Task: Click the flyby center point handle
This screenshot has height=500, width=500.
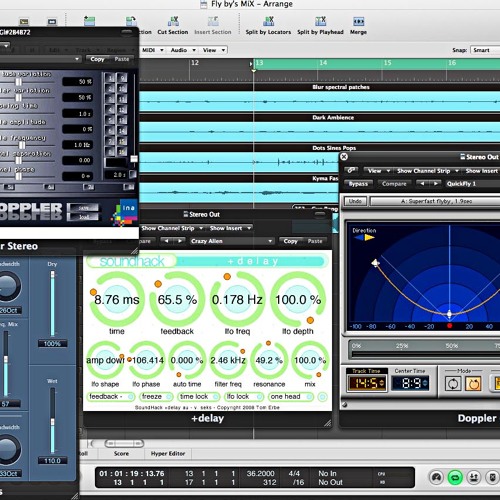Action: click(x=449, y=314)
